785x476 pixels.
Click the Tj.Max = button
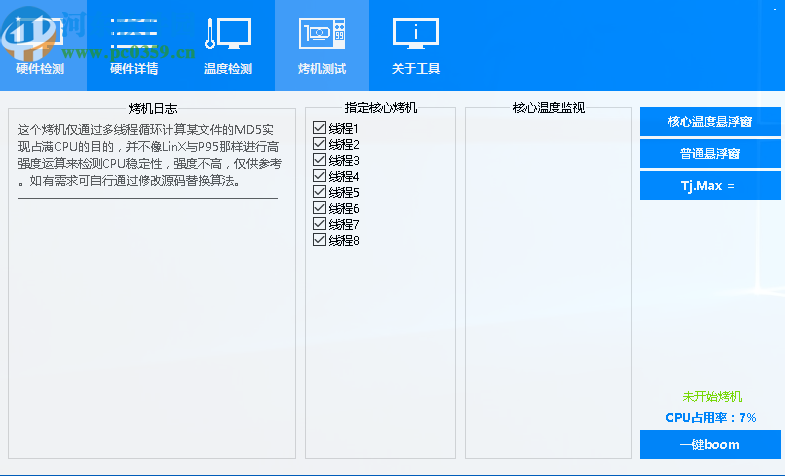[x=710, y=186]
